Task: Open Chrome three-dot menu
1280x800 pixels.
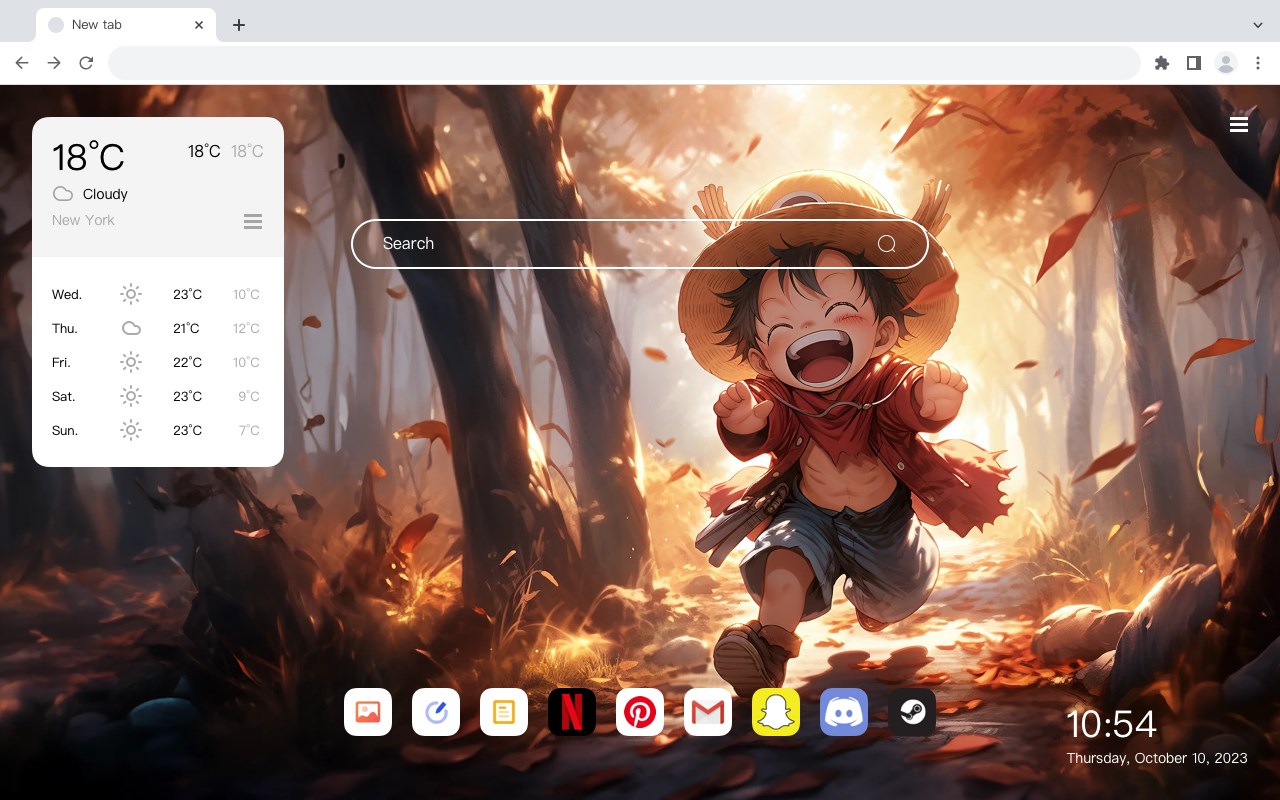Action: tap(1258, 63)
